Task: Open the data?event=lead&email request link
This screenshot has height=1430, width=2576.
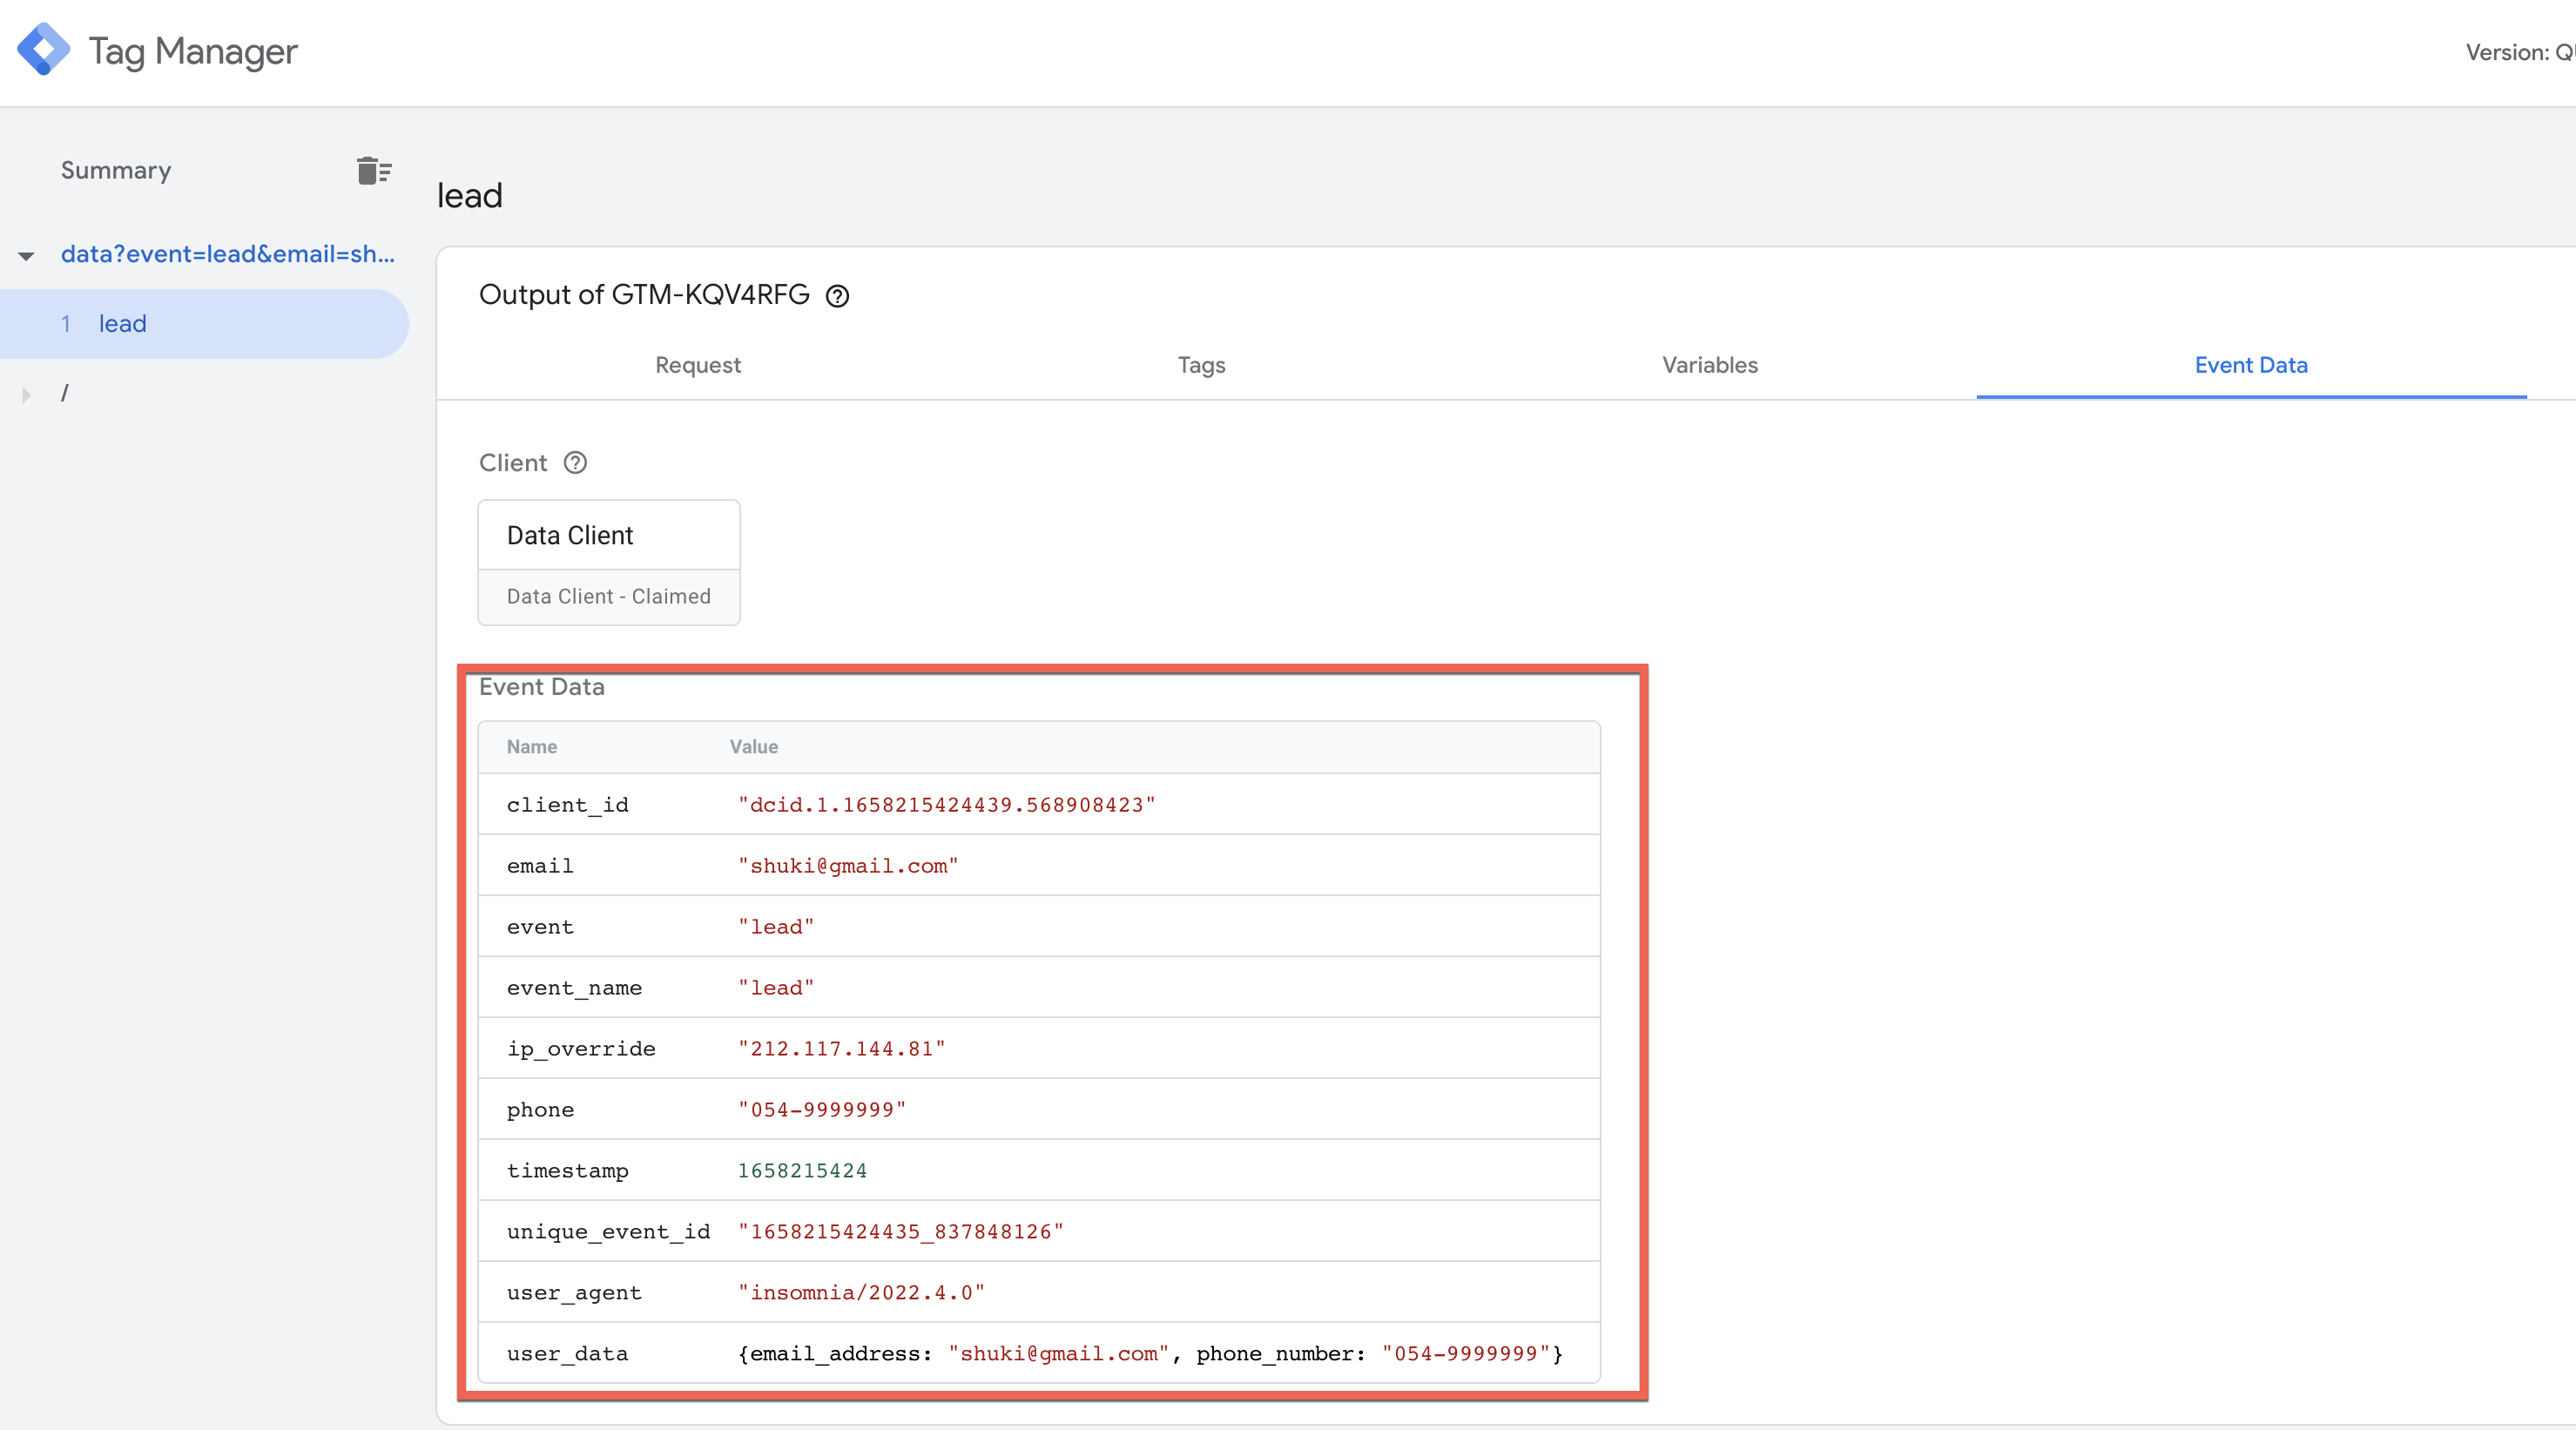Action: point(227,254)
